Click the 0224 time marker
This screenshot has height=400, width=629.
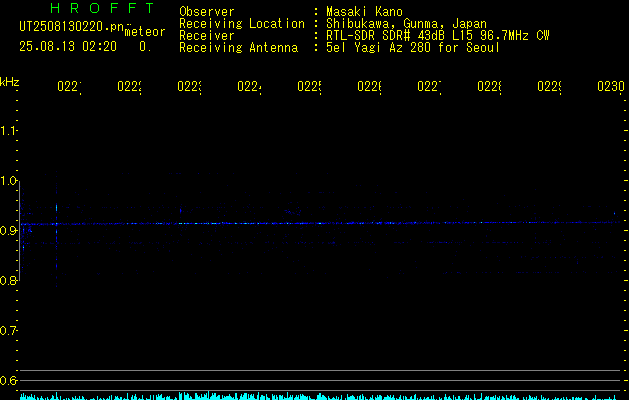249,86
